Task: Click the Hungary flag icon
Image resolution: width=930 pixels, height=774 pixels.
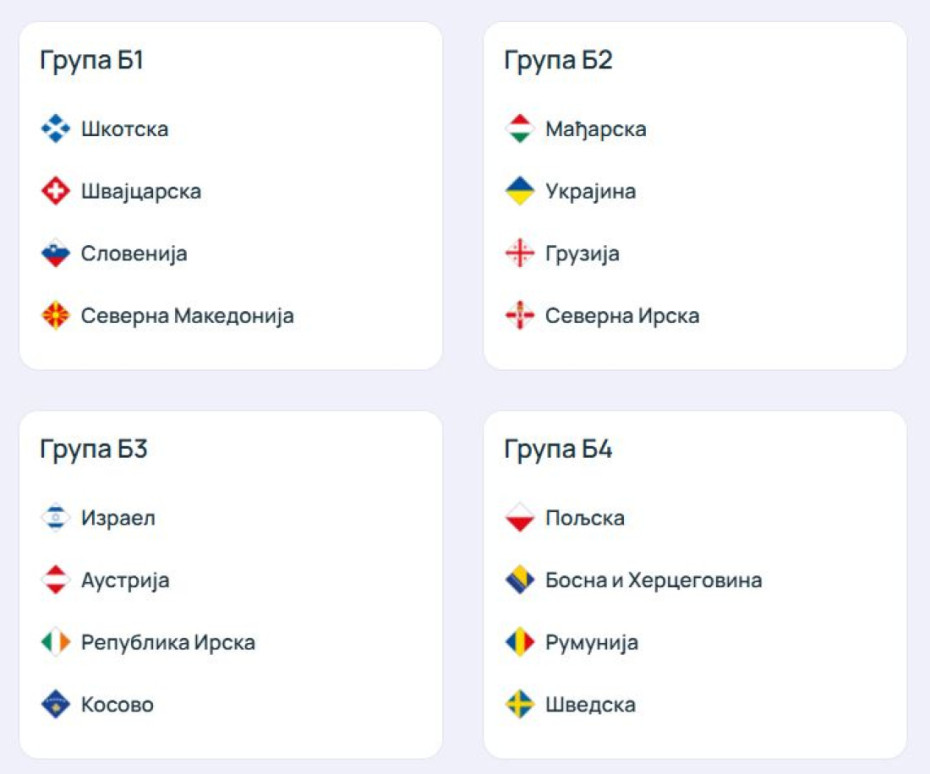Action: coord(520,129)
